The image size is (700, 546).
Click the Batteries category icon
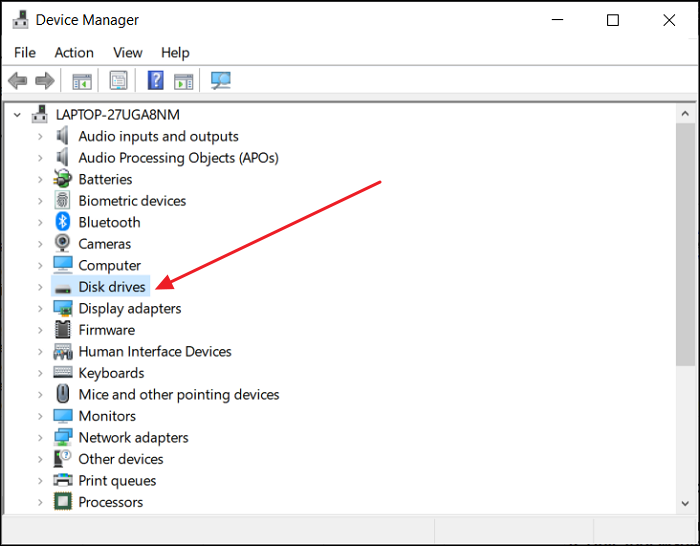[63, 179]
